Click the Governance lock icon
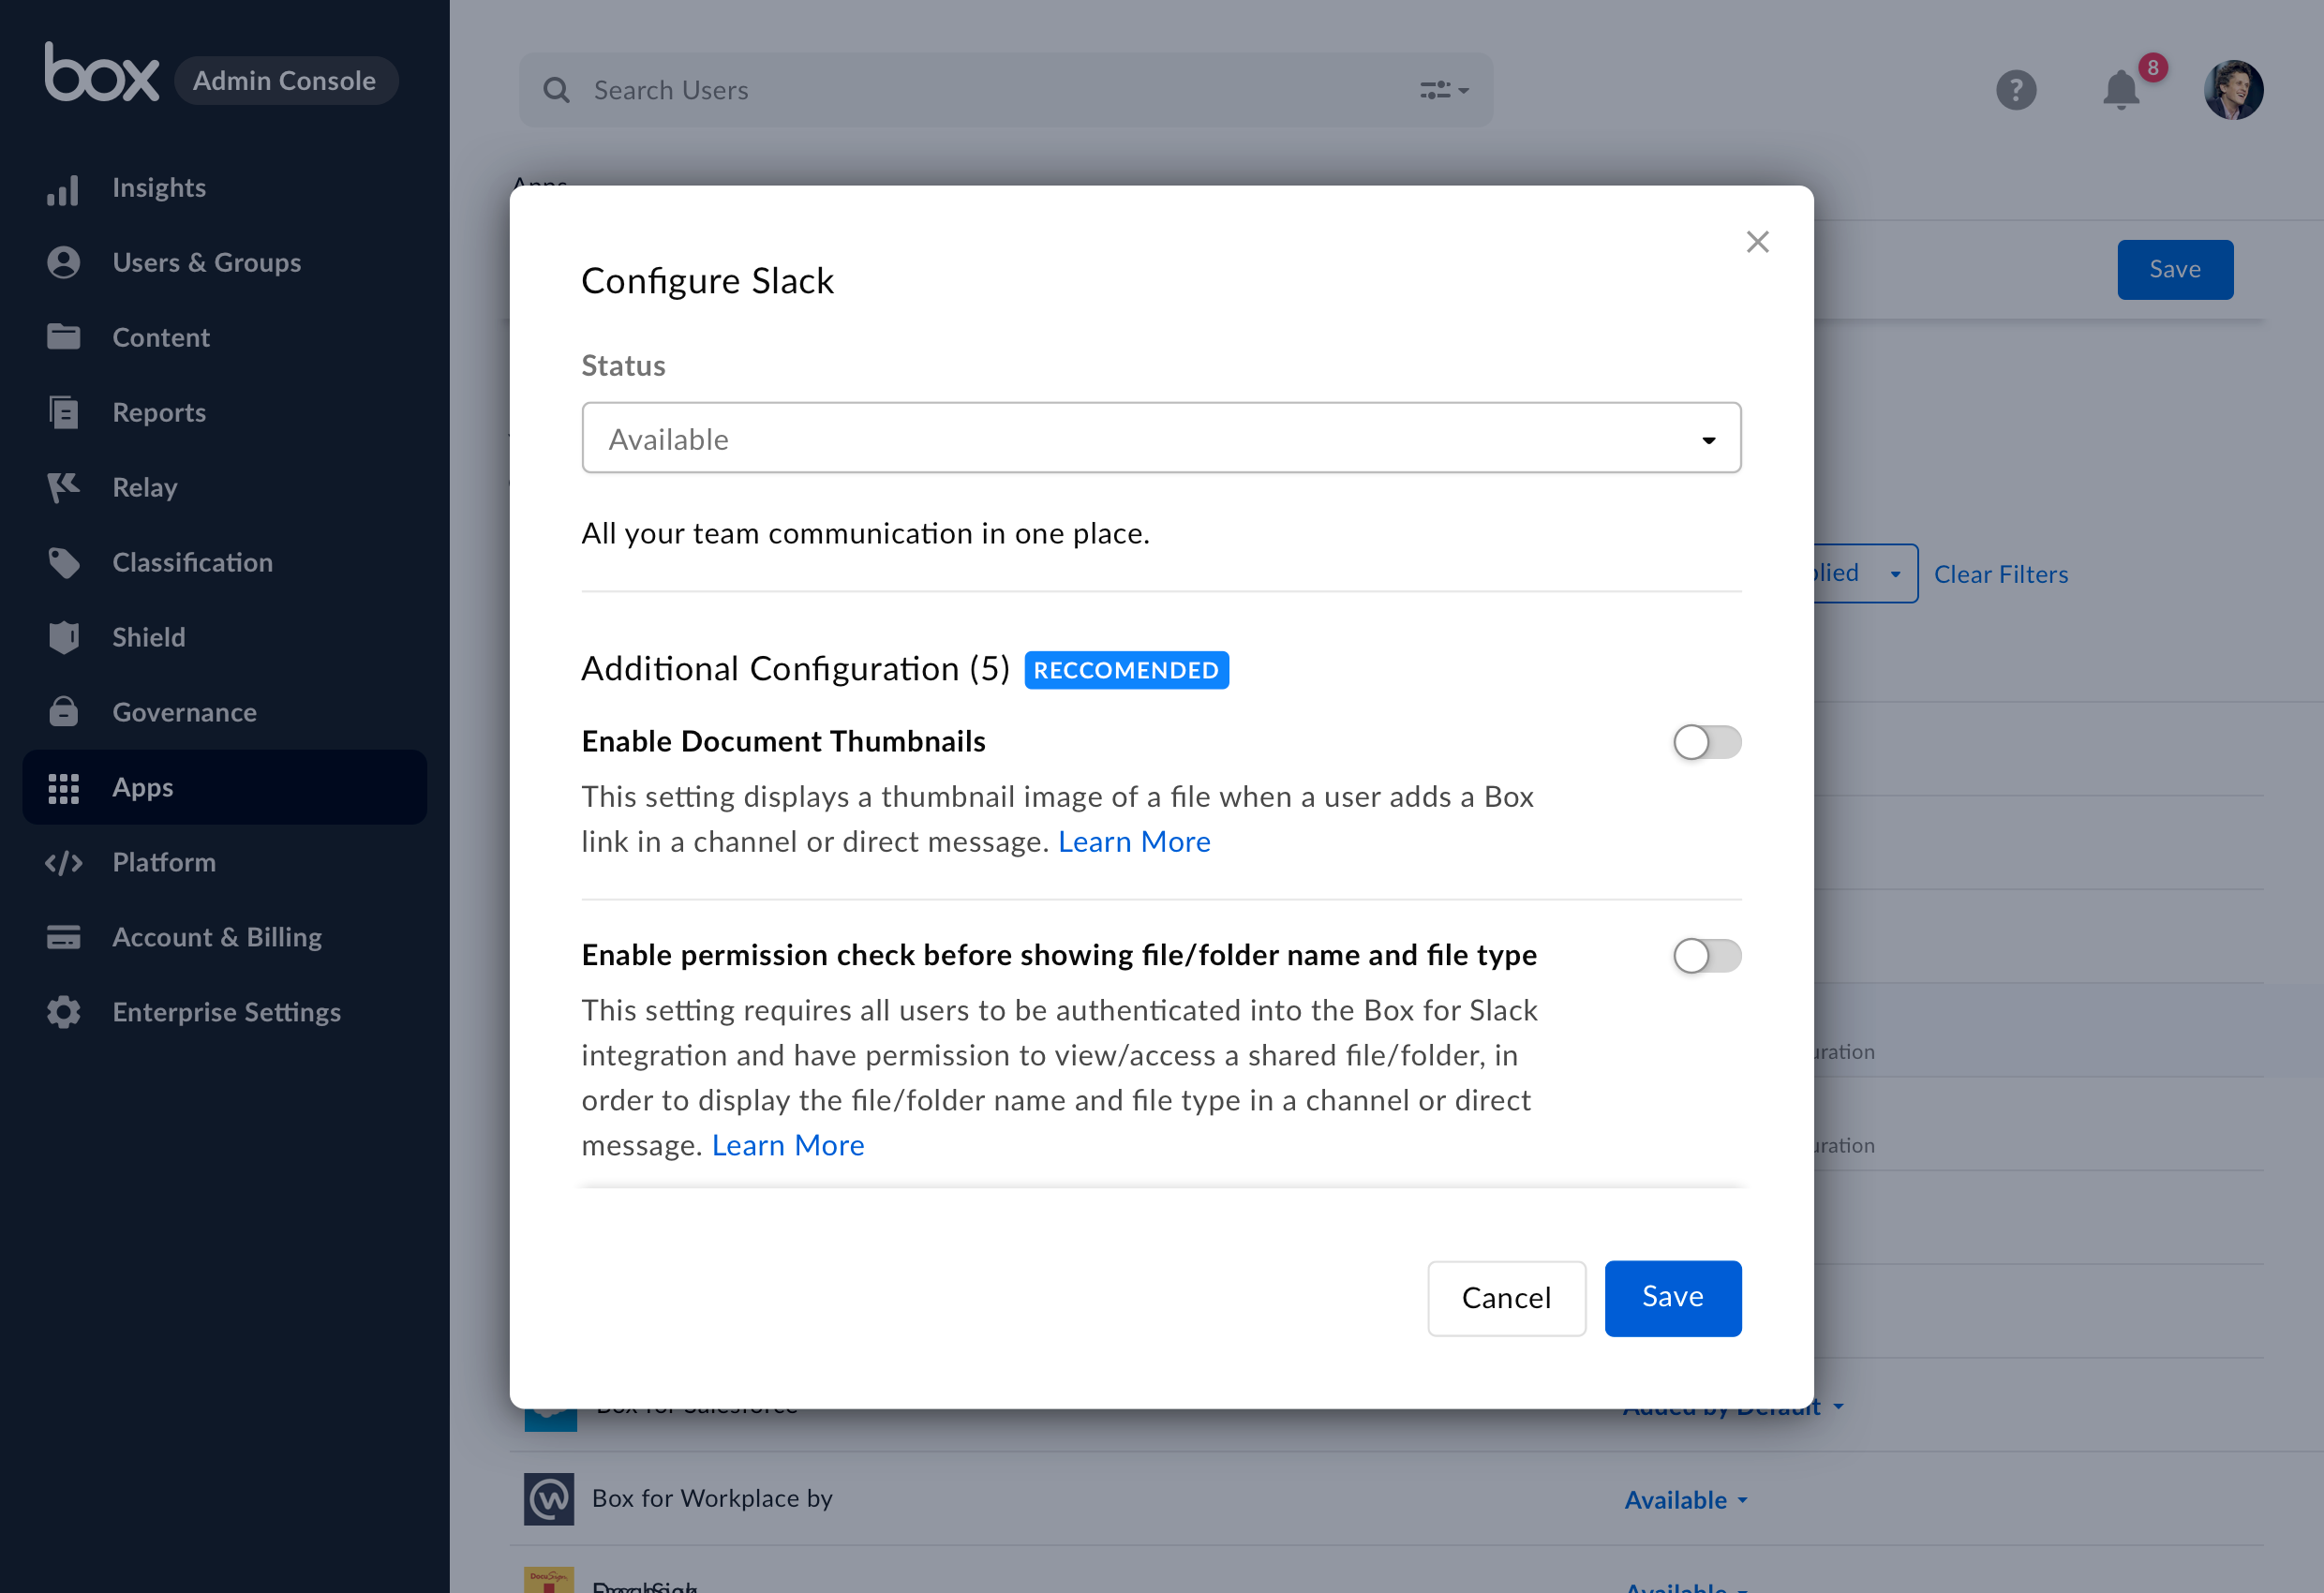This screenshot has height=1593, width=2324. tap(63, 711)
